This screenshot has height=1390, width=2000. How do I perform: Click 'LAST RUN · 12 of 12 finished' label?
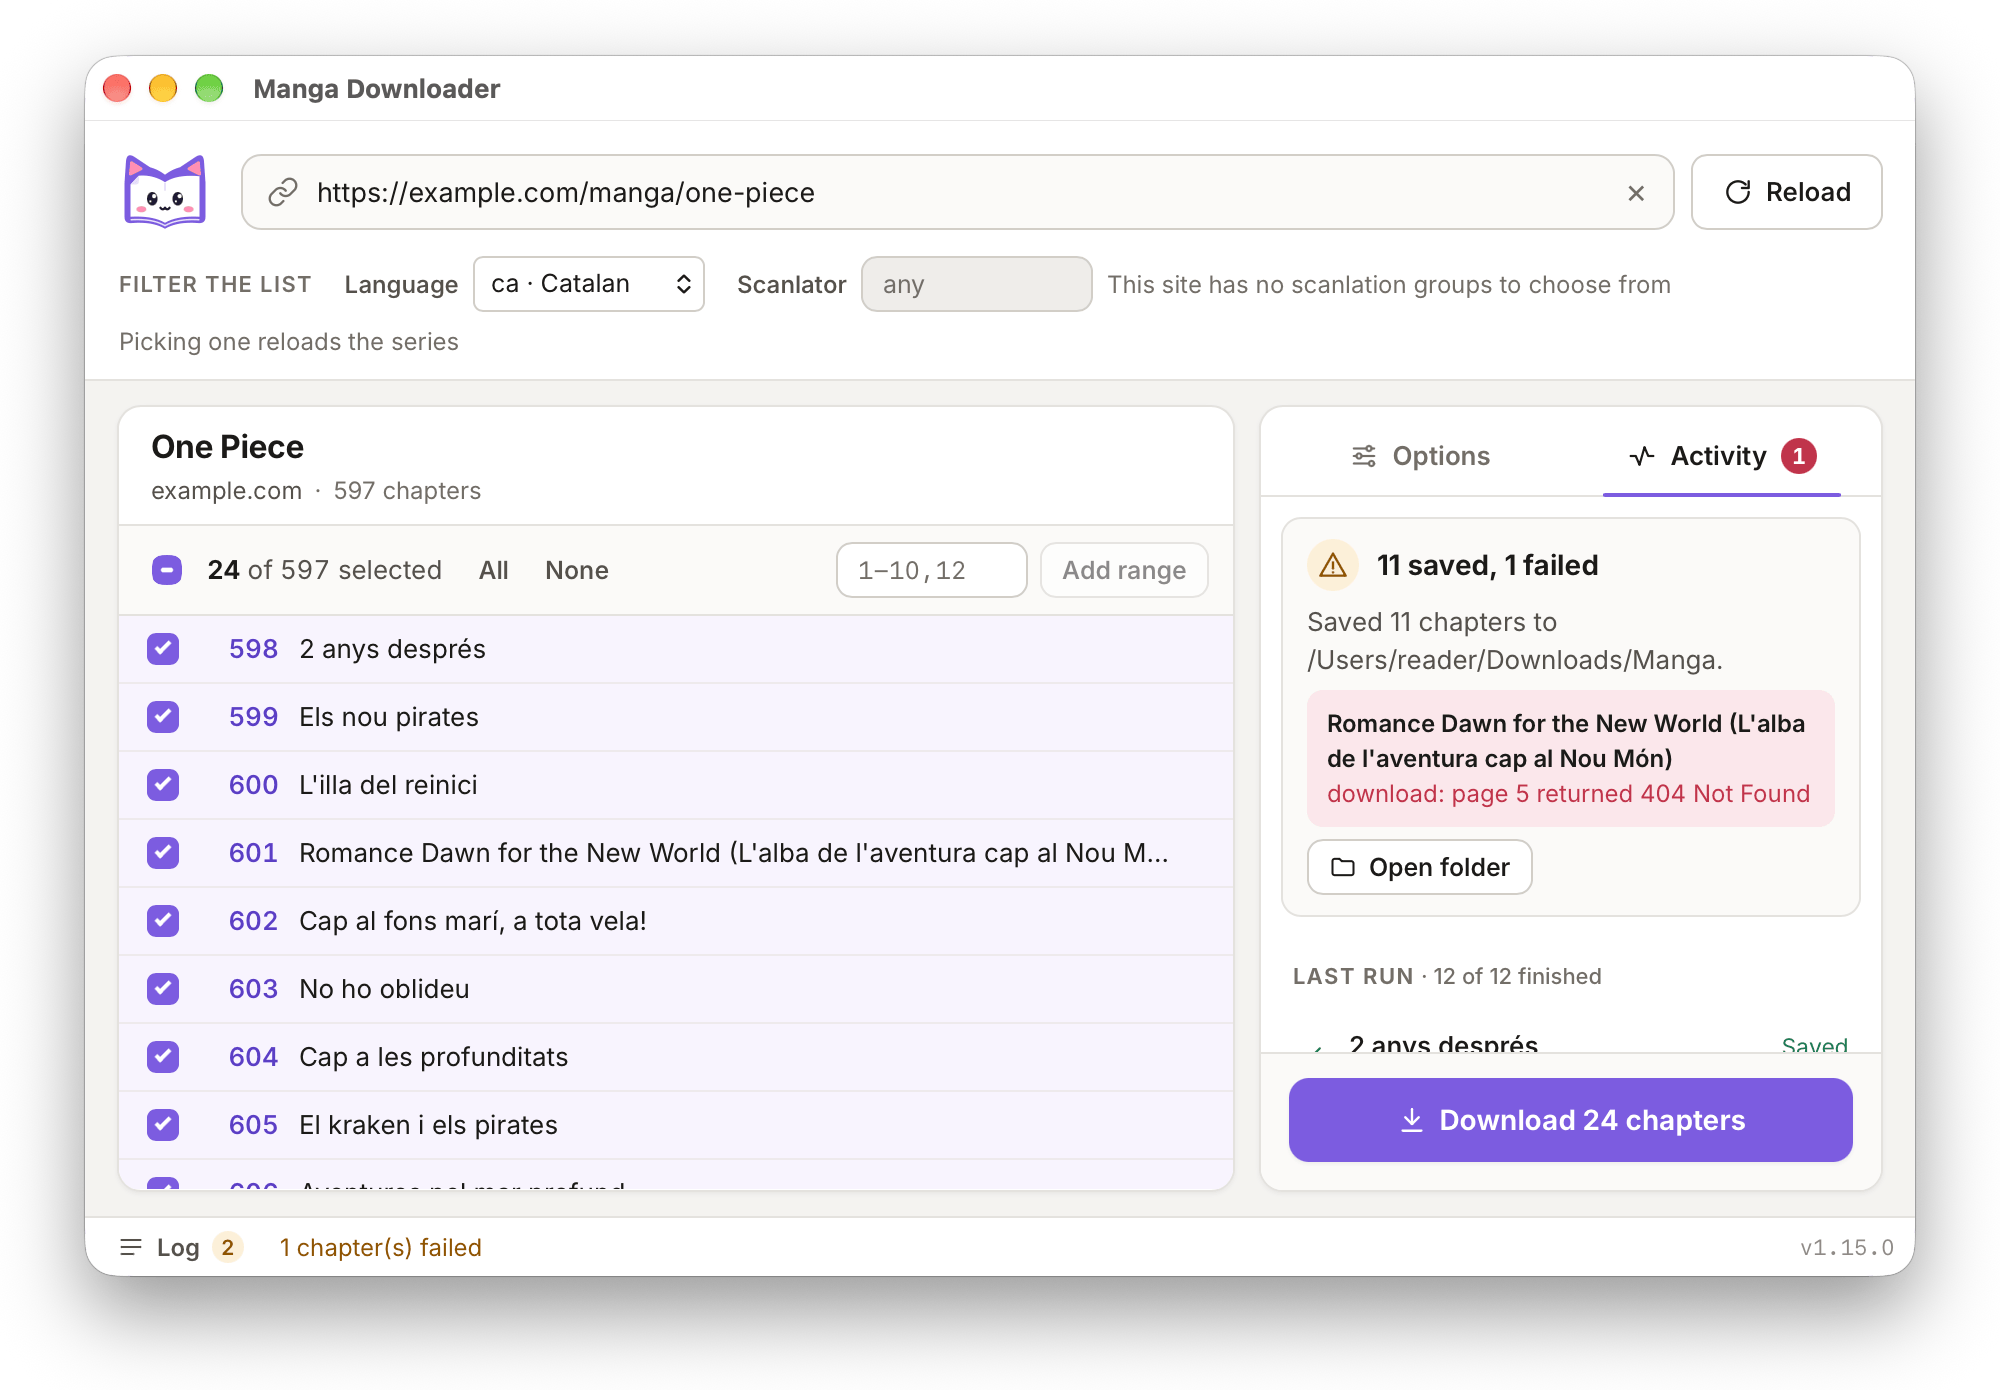click(x=1447, y=976)
